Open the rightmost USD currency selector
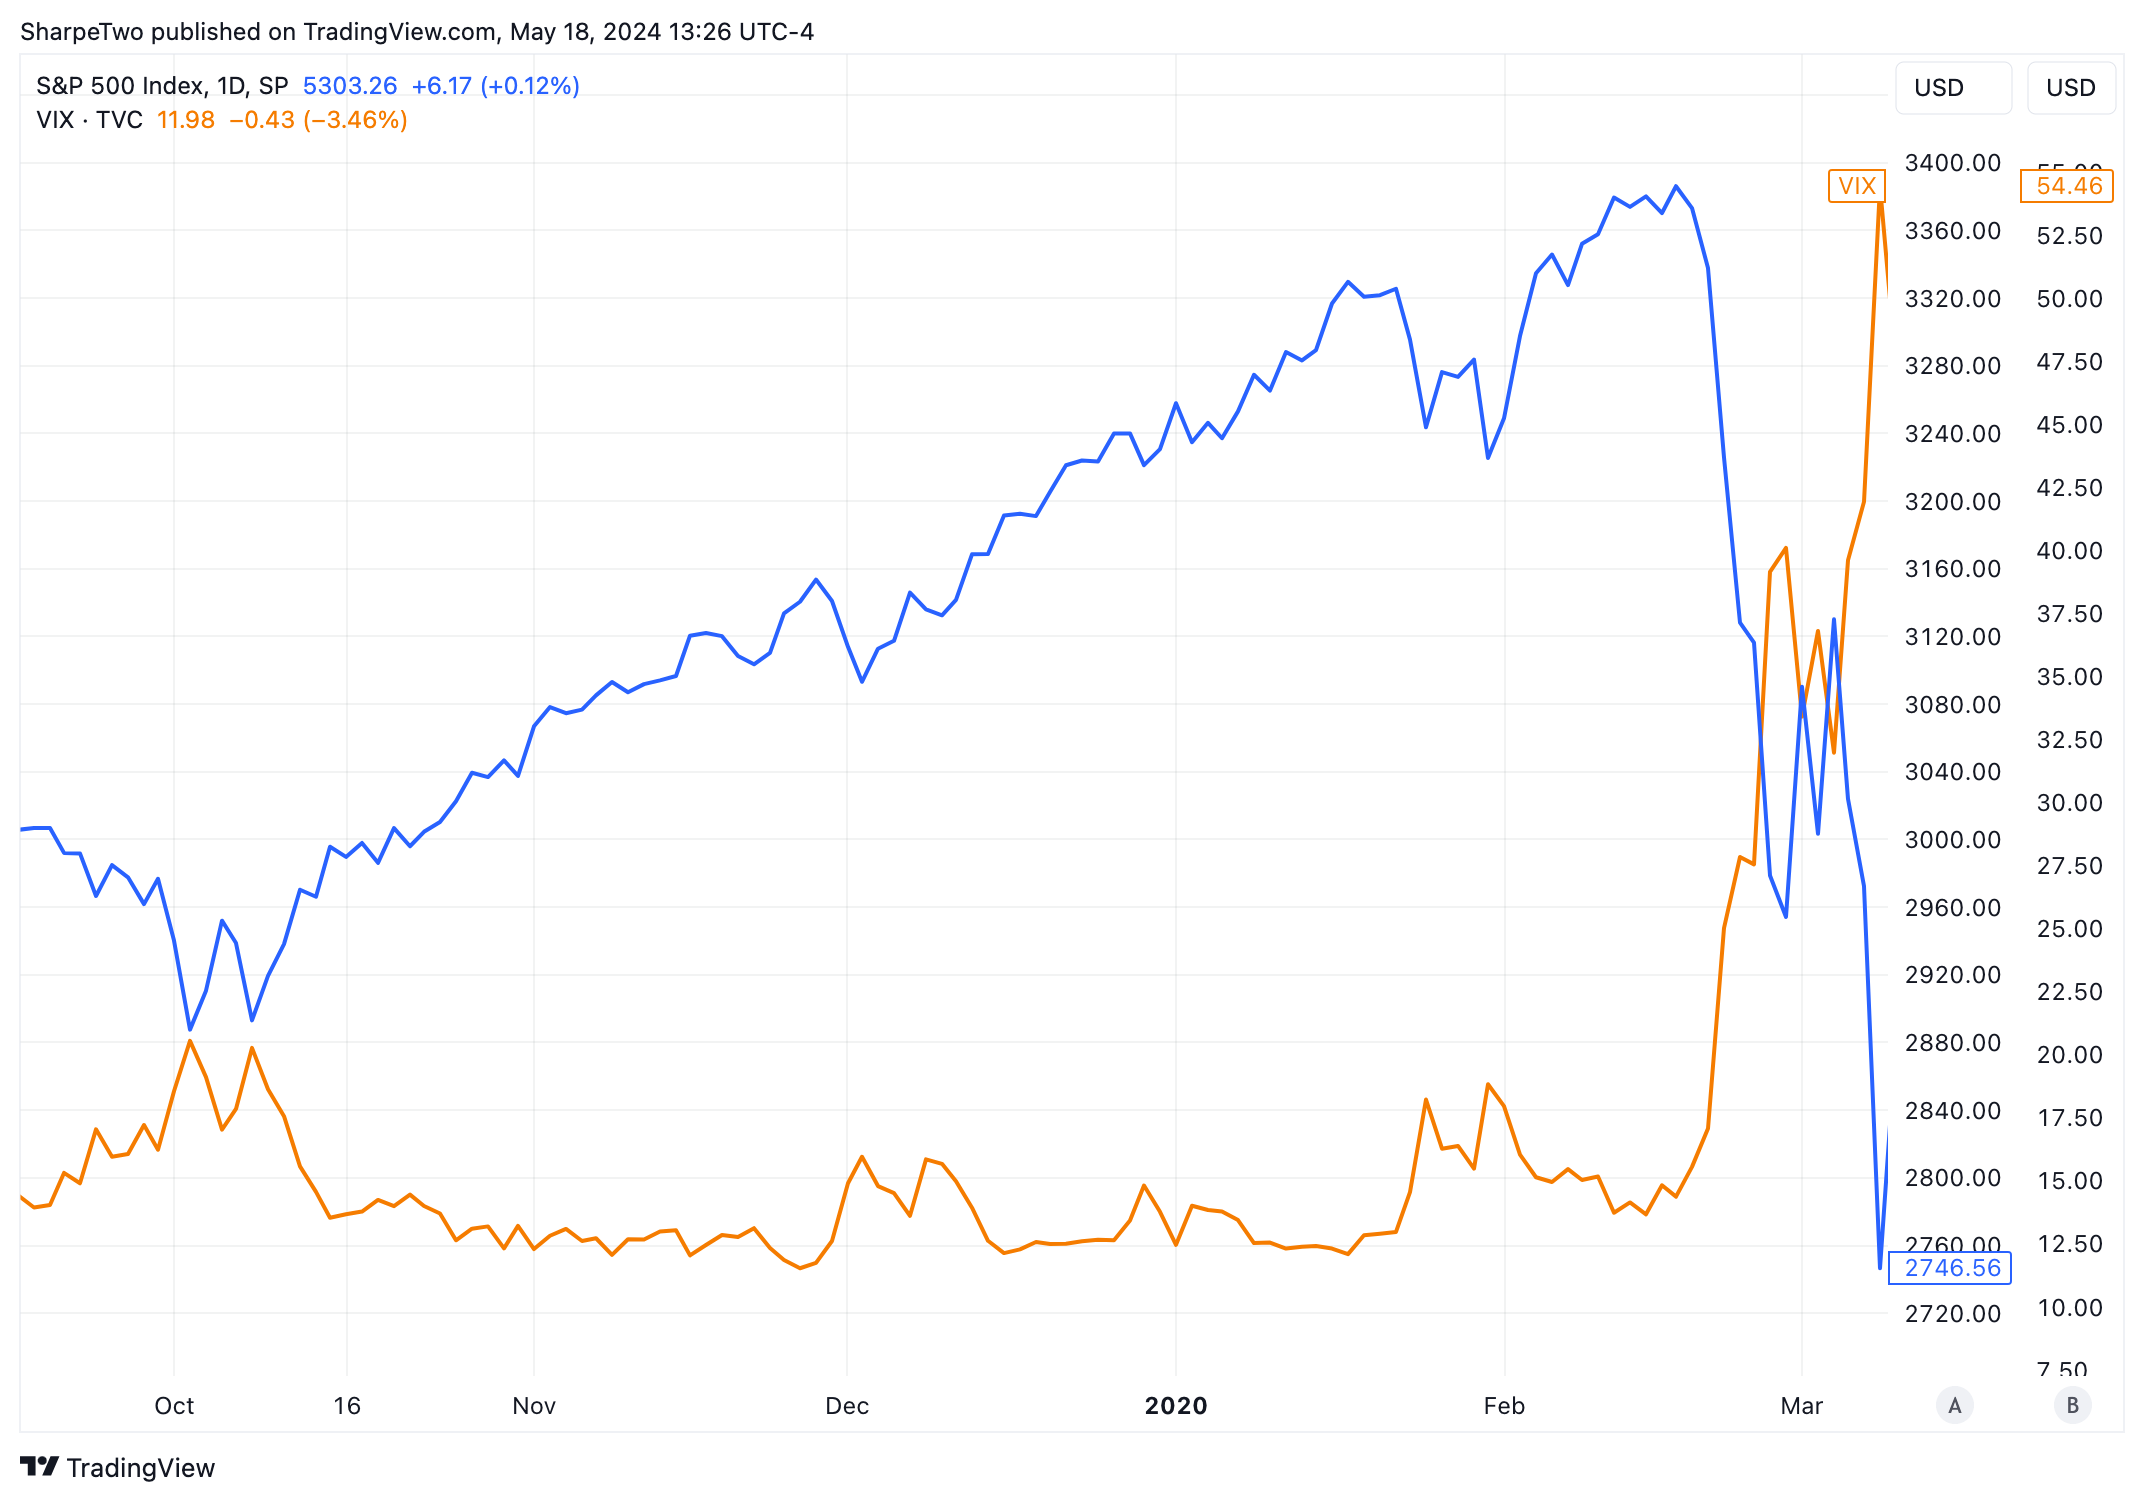This screenshot has height=1502, width=2144. click(2070, 88)
